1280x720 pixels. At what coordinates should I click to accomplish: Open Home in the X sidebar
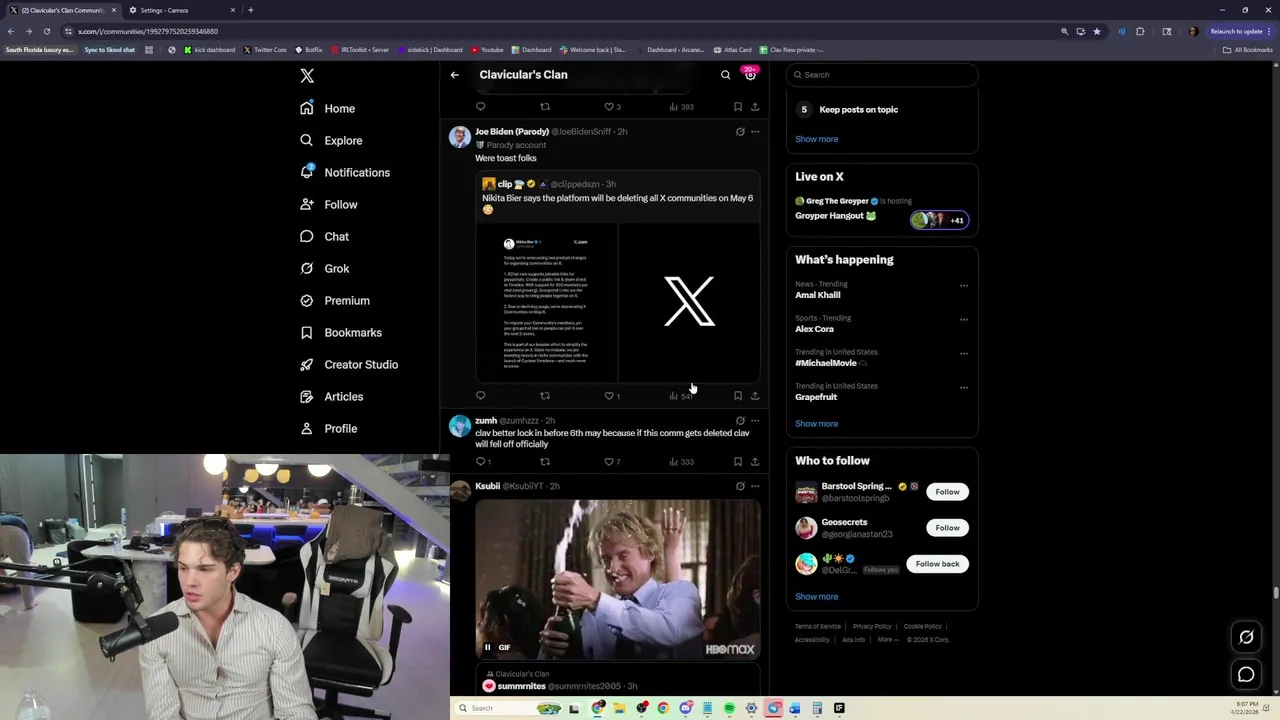(328, 108)
